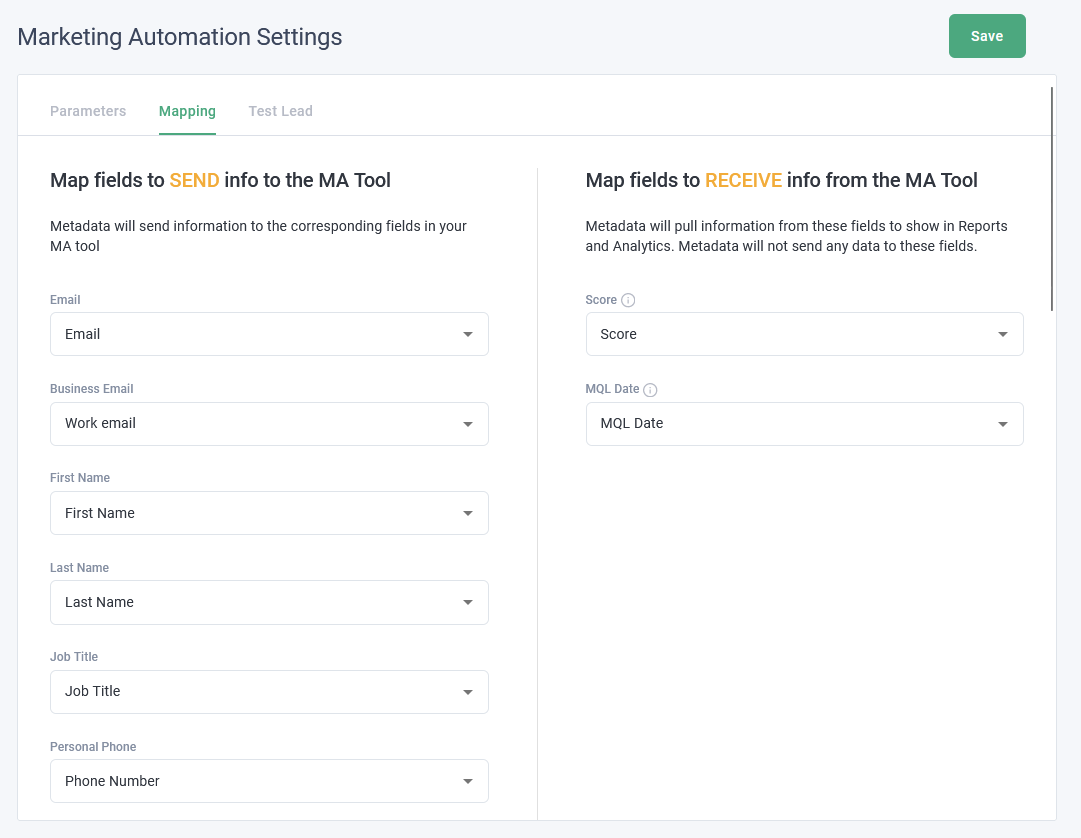Click the caret arrow in the Last Name field
The height and width of the screenshot is (838, 1081).
pyautogui.click(x=467, y=603)
